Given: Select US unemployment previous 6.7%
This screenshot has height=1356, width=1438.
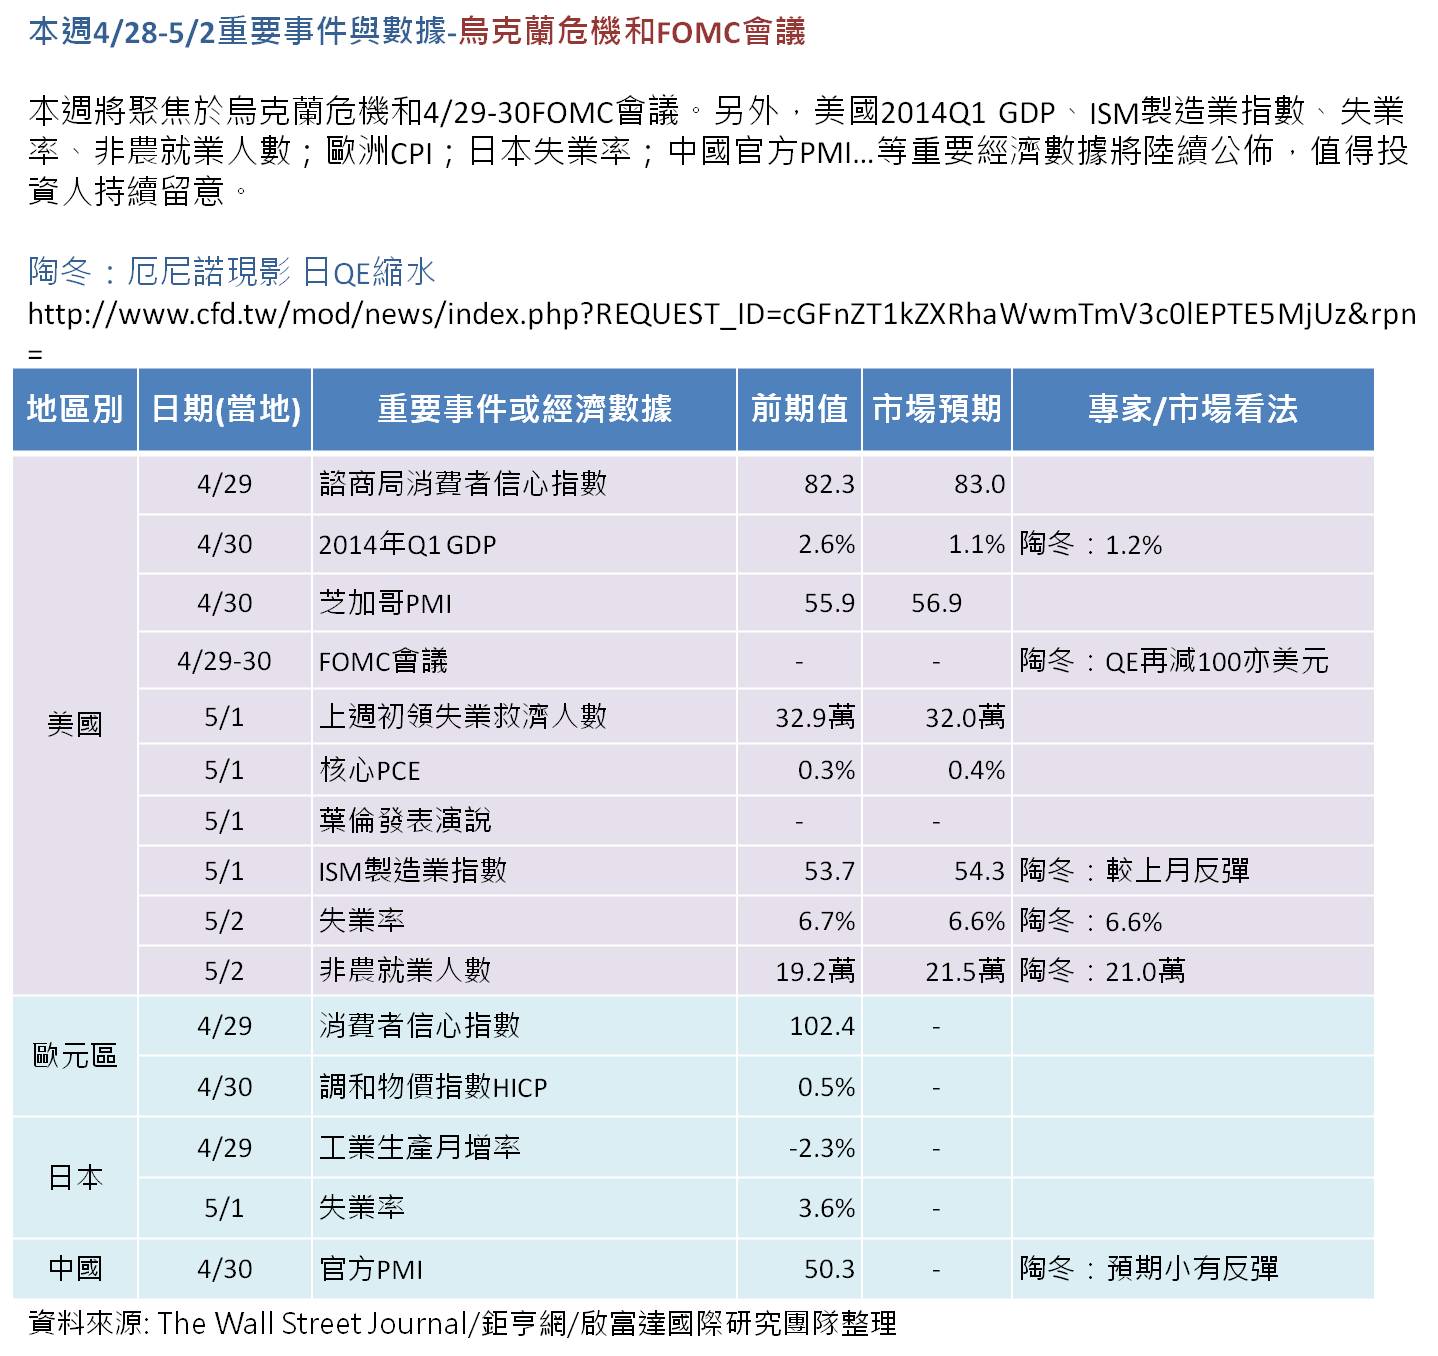Looking at the screenshot, I should tap(826, 921).
